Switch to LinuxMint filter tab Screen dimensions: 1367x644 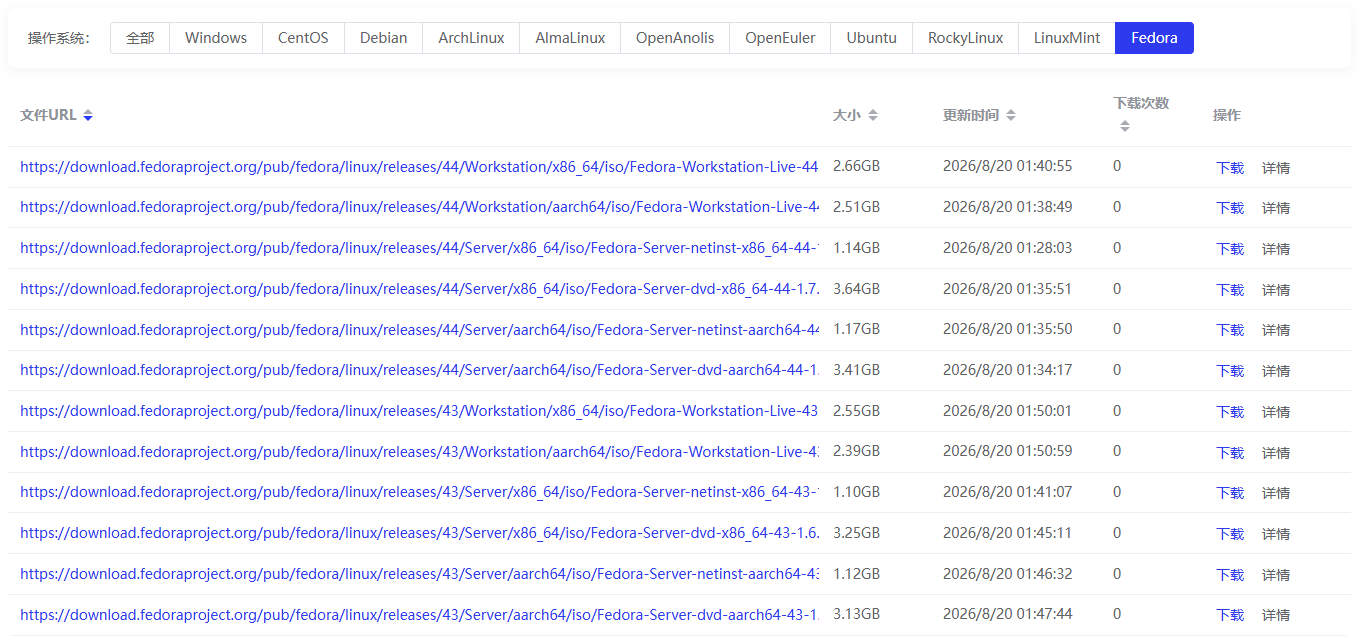pos(1067,38)
